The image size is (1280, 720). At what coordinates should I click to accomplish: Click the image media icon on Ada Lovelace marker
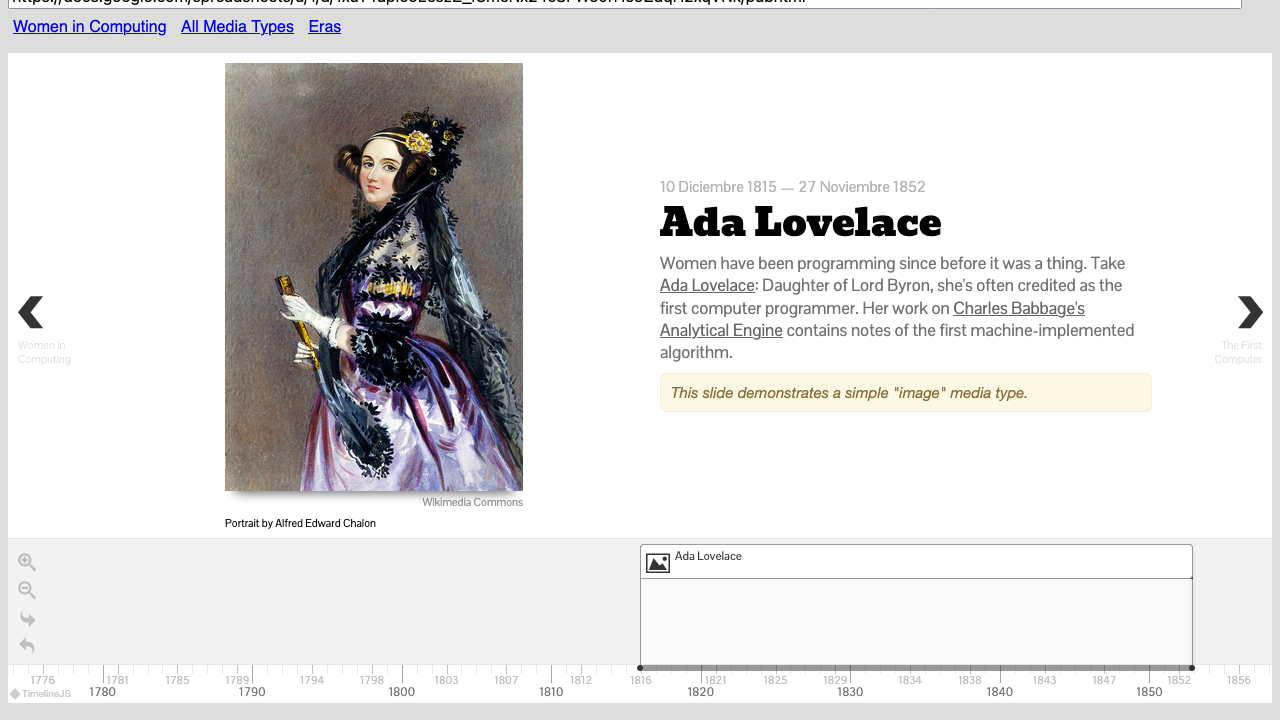coord(657,563)
